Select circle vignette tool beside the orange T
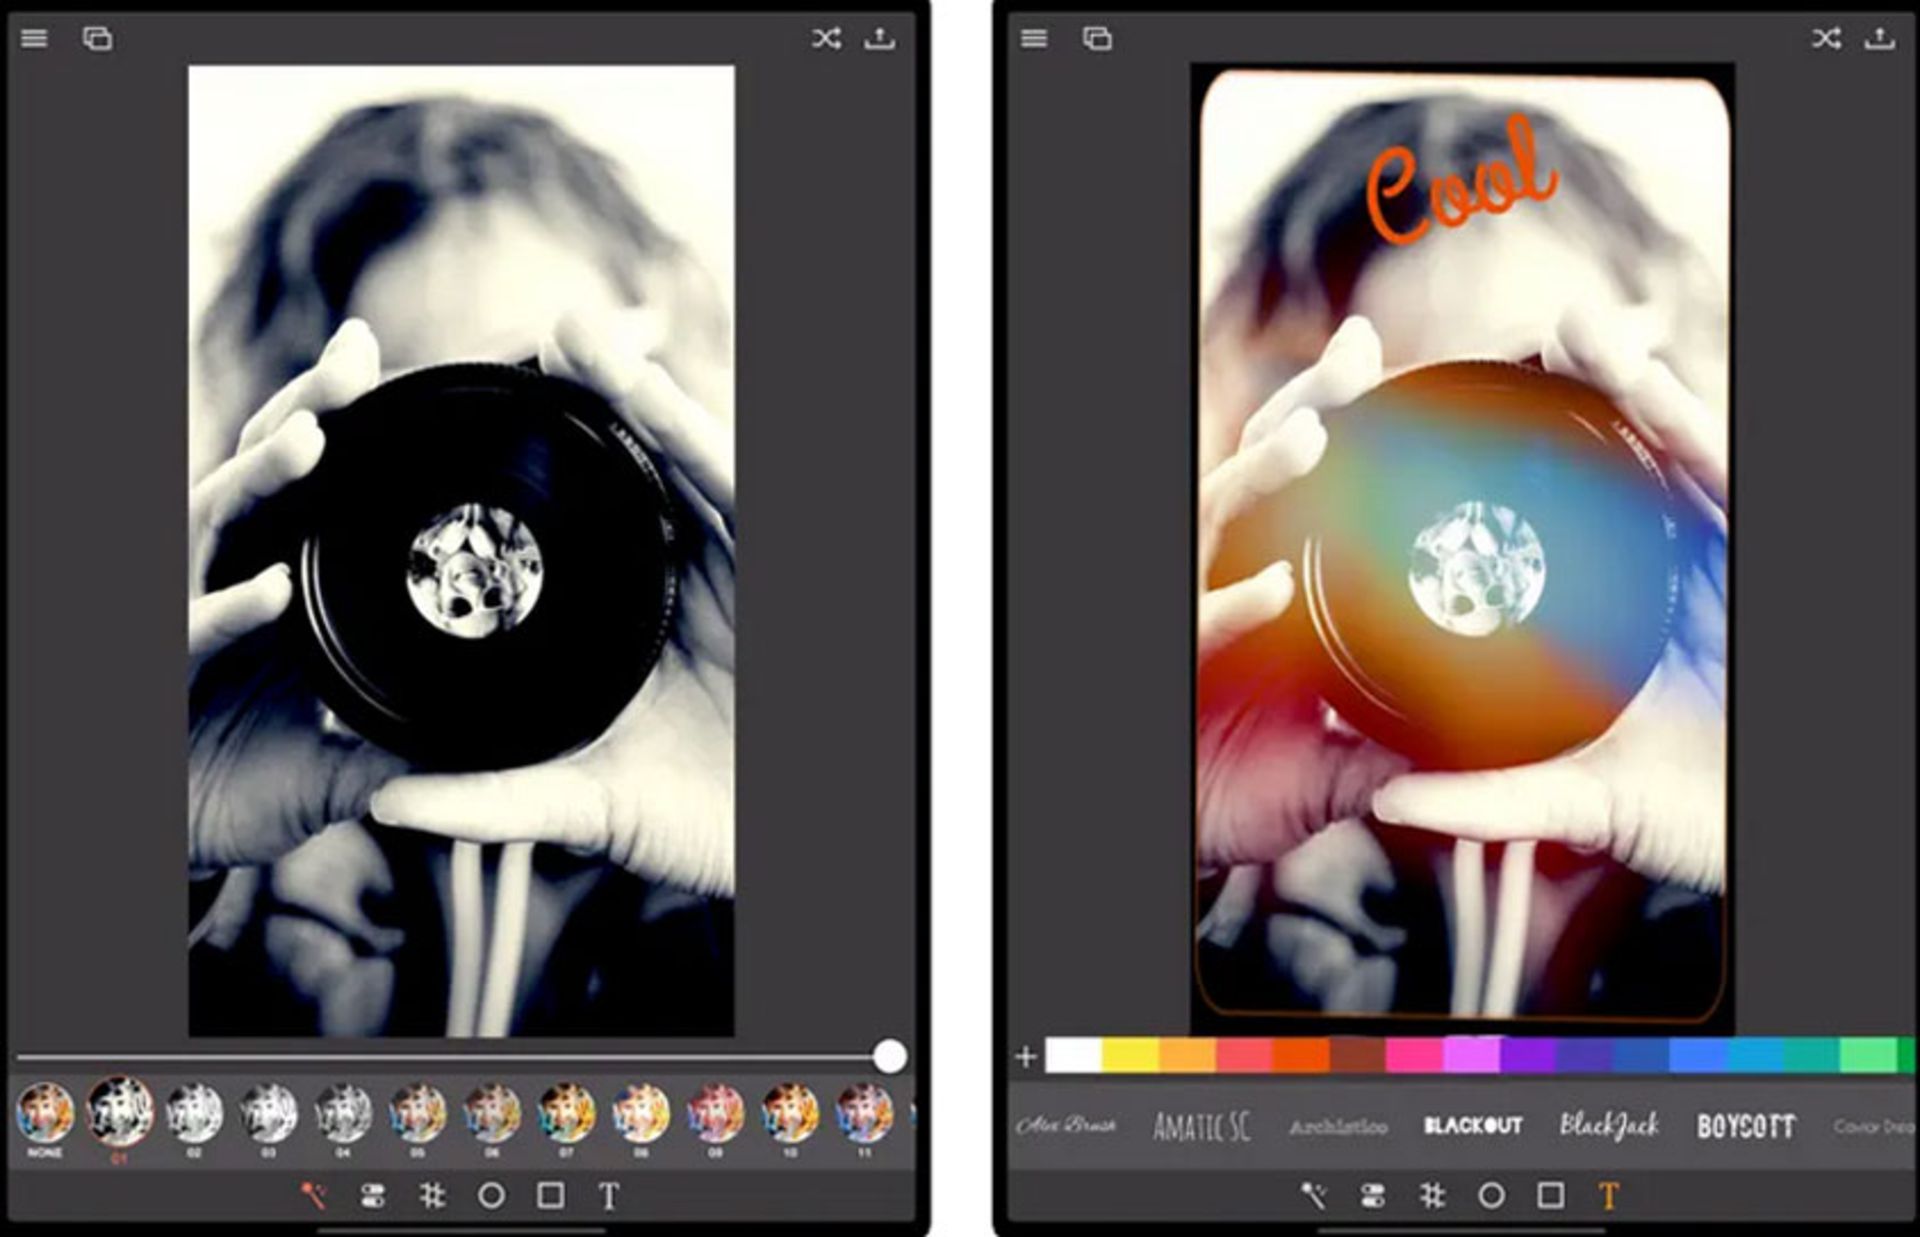The image size is (1920, 1237). tap(1491, 1195)
